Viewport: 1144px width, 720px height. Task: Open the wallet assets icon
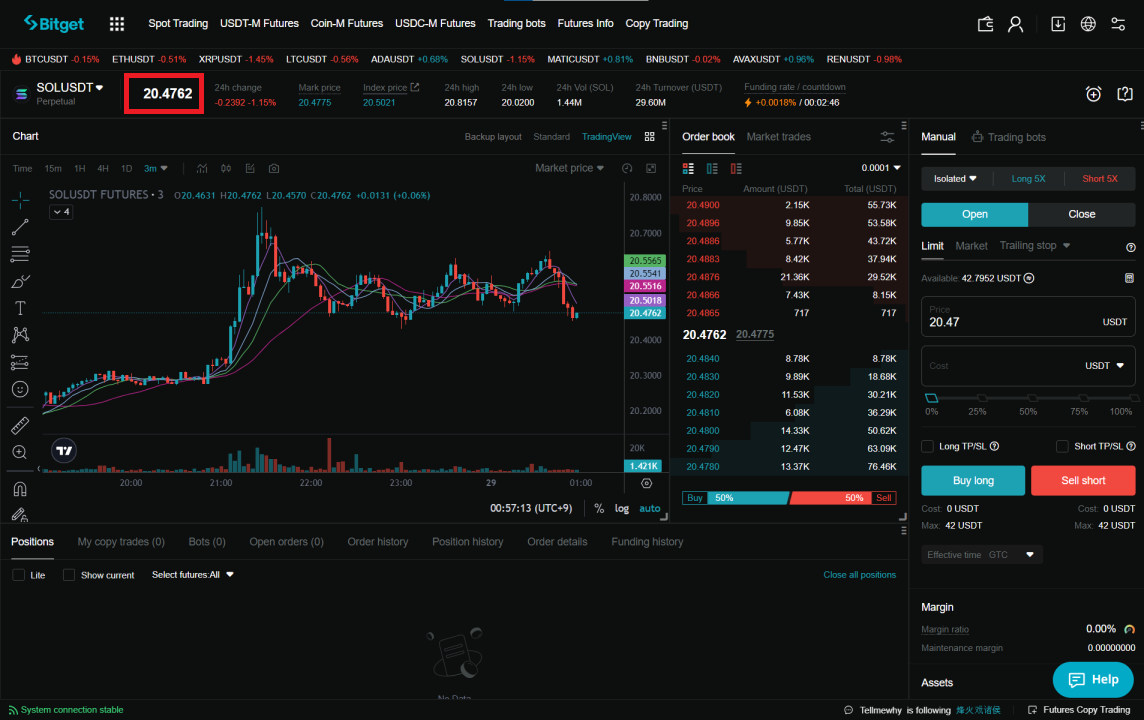point(985,24)
